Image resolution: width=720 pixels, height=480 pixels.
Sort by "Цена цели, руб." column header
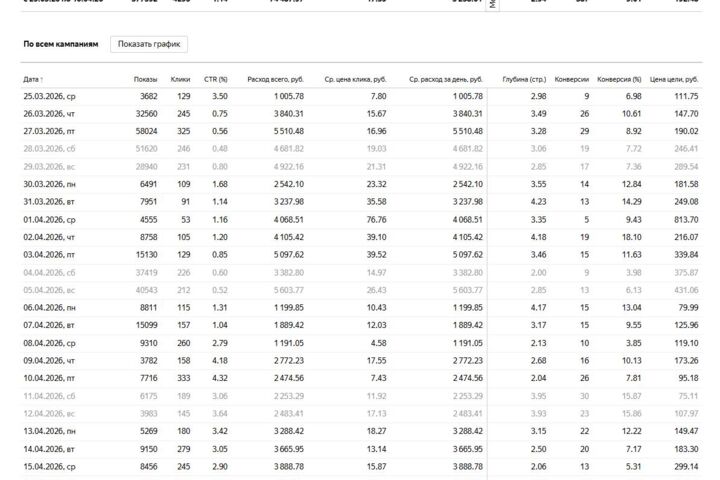[x=674, y=79]
